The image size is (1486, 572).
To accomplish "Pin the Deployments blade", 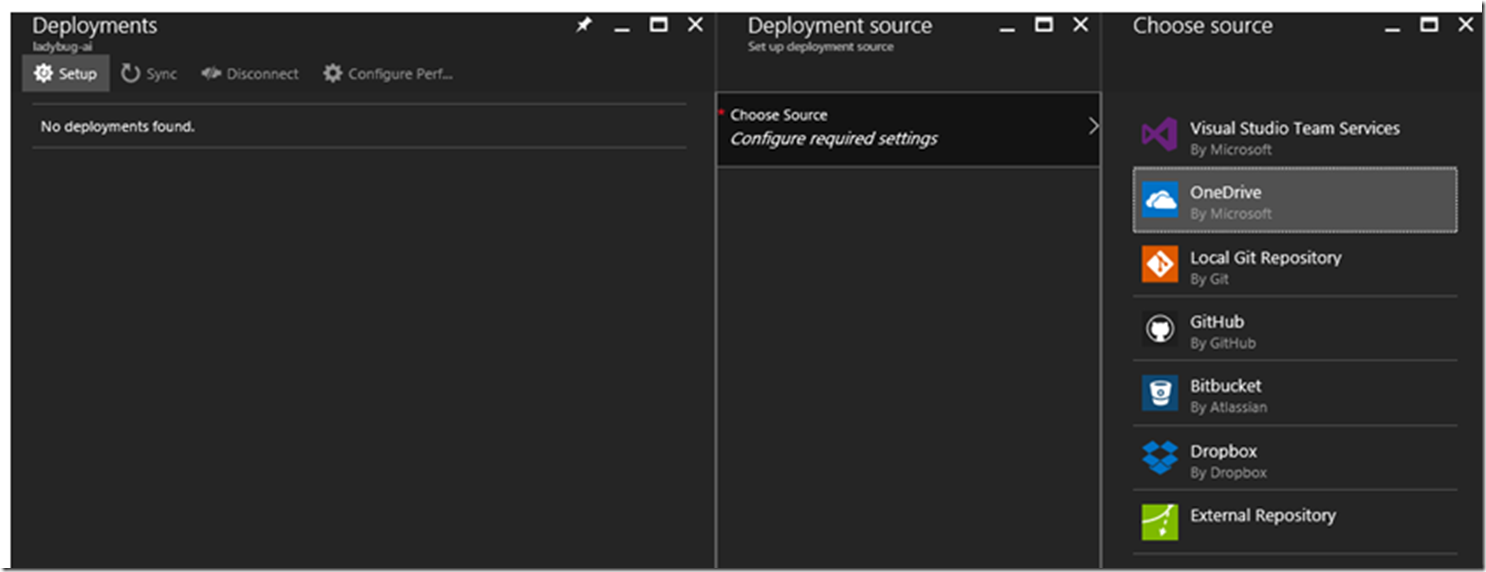I will (584, 25).
